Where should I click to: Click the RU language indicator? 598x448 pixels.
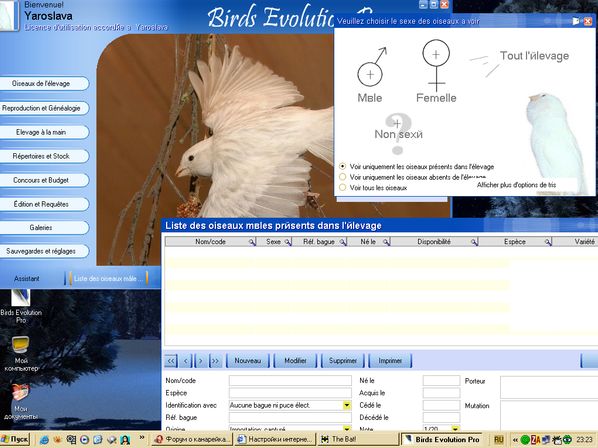coord(499,440)
